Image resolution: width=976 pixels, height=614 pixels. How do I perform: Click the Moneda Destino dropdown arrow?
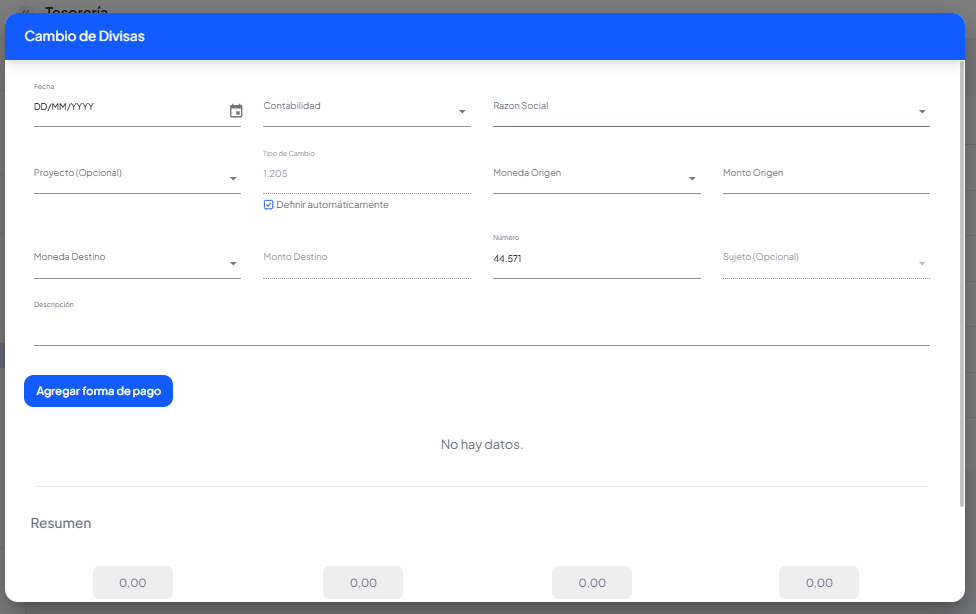click(x=233, y=264)
